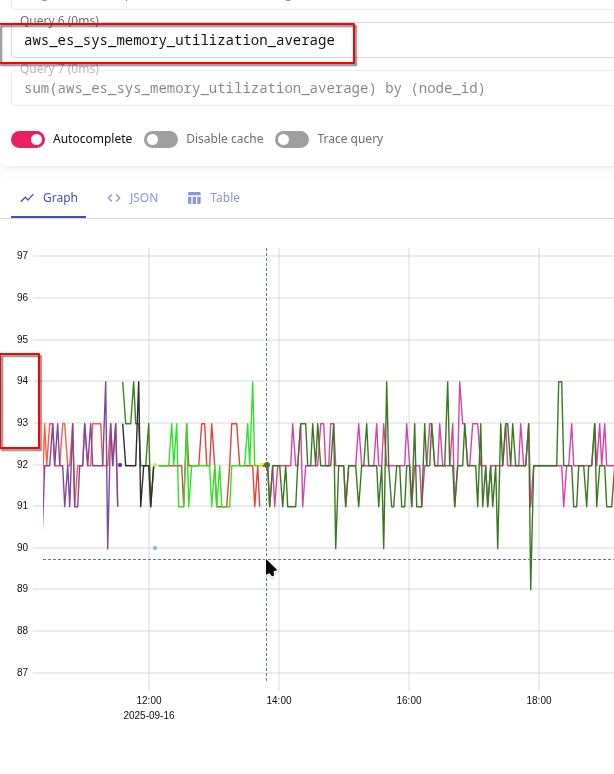Click the 12:00 x-axis time label
This screenshot has width=614, height=774.
[x=149, y=701]
